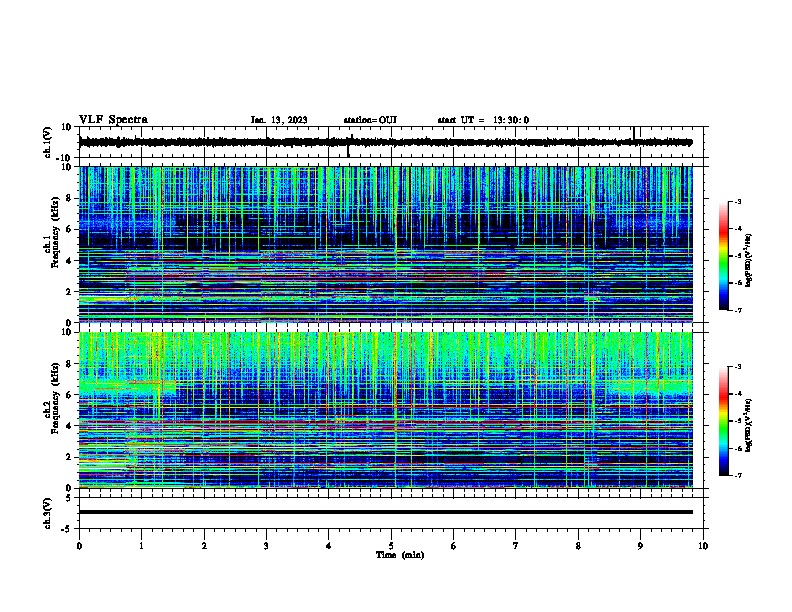Screen dimensions: 792x612
Task: Click the "-7" tick on ch.2 color bar
Action: coord(738,475)
